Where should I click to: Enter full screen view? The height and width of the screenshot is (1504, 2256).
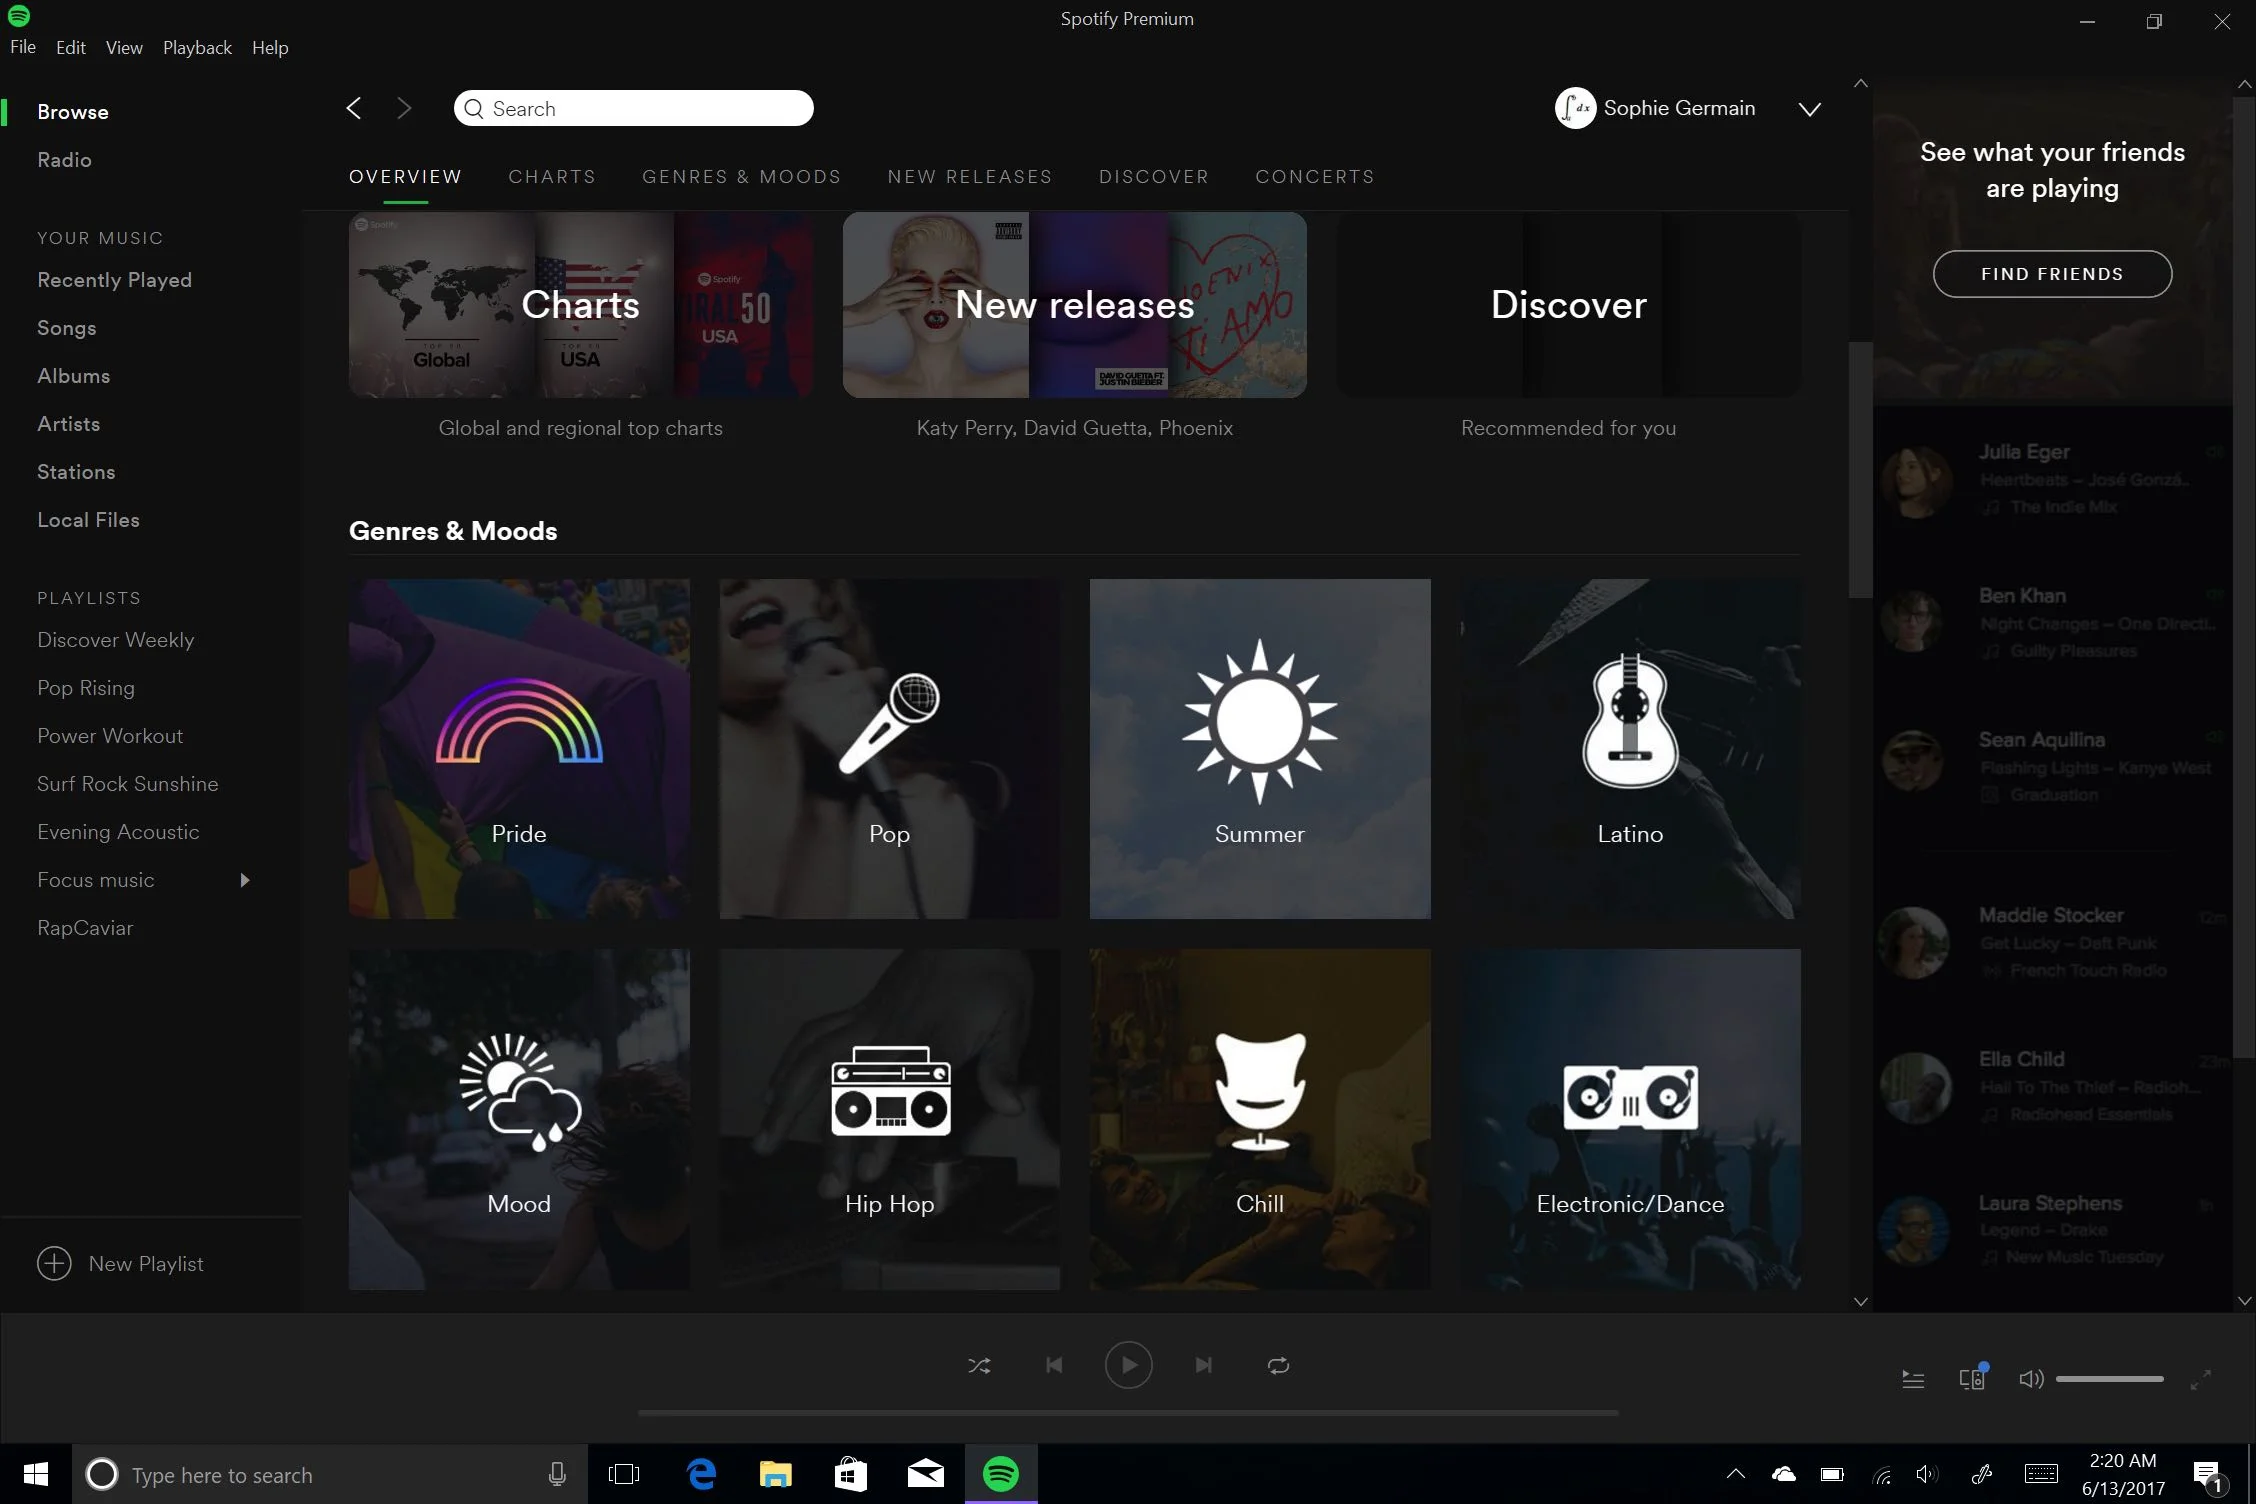pyautogui.click(x=2200, y=1380)
